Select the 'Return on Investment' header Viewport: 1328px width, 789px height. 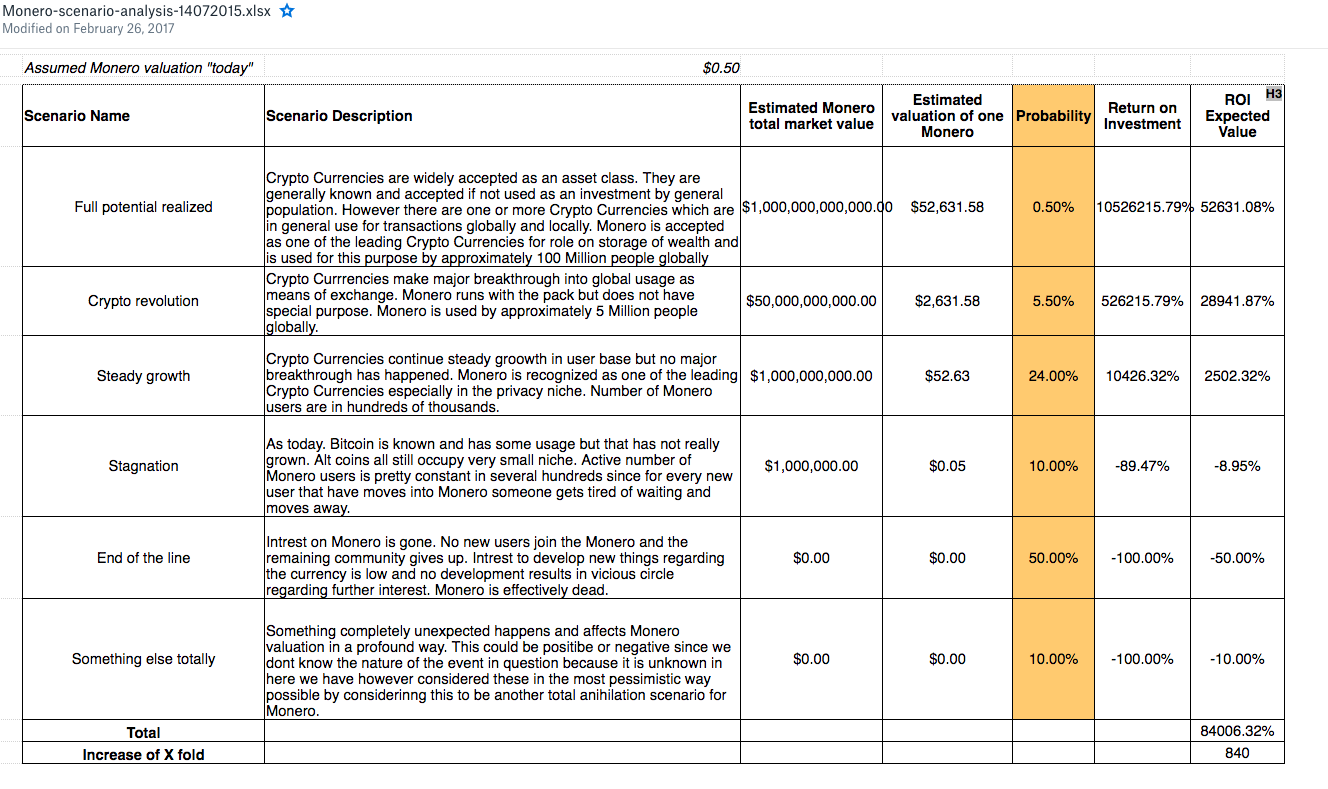pyautogui.click(x=1142, y=116)
